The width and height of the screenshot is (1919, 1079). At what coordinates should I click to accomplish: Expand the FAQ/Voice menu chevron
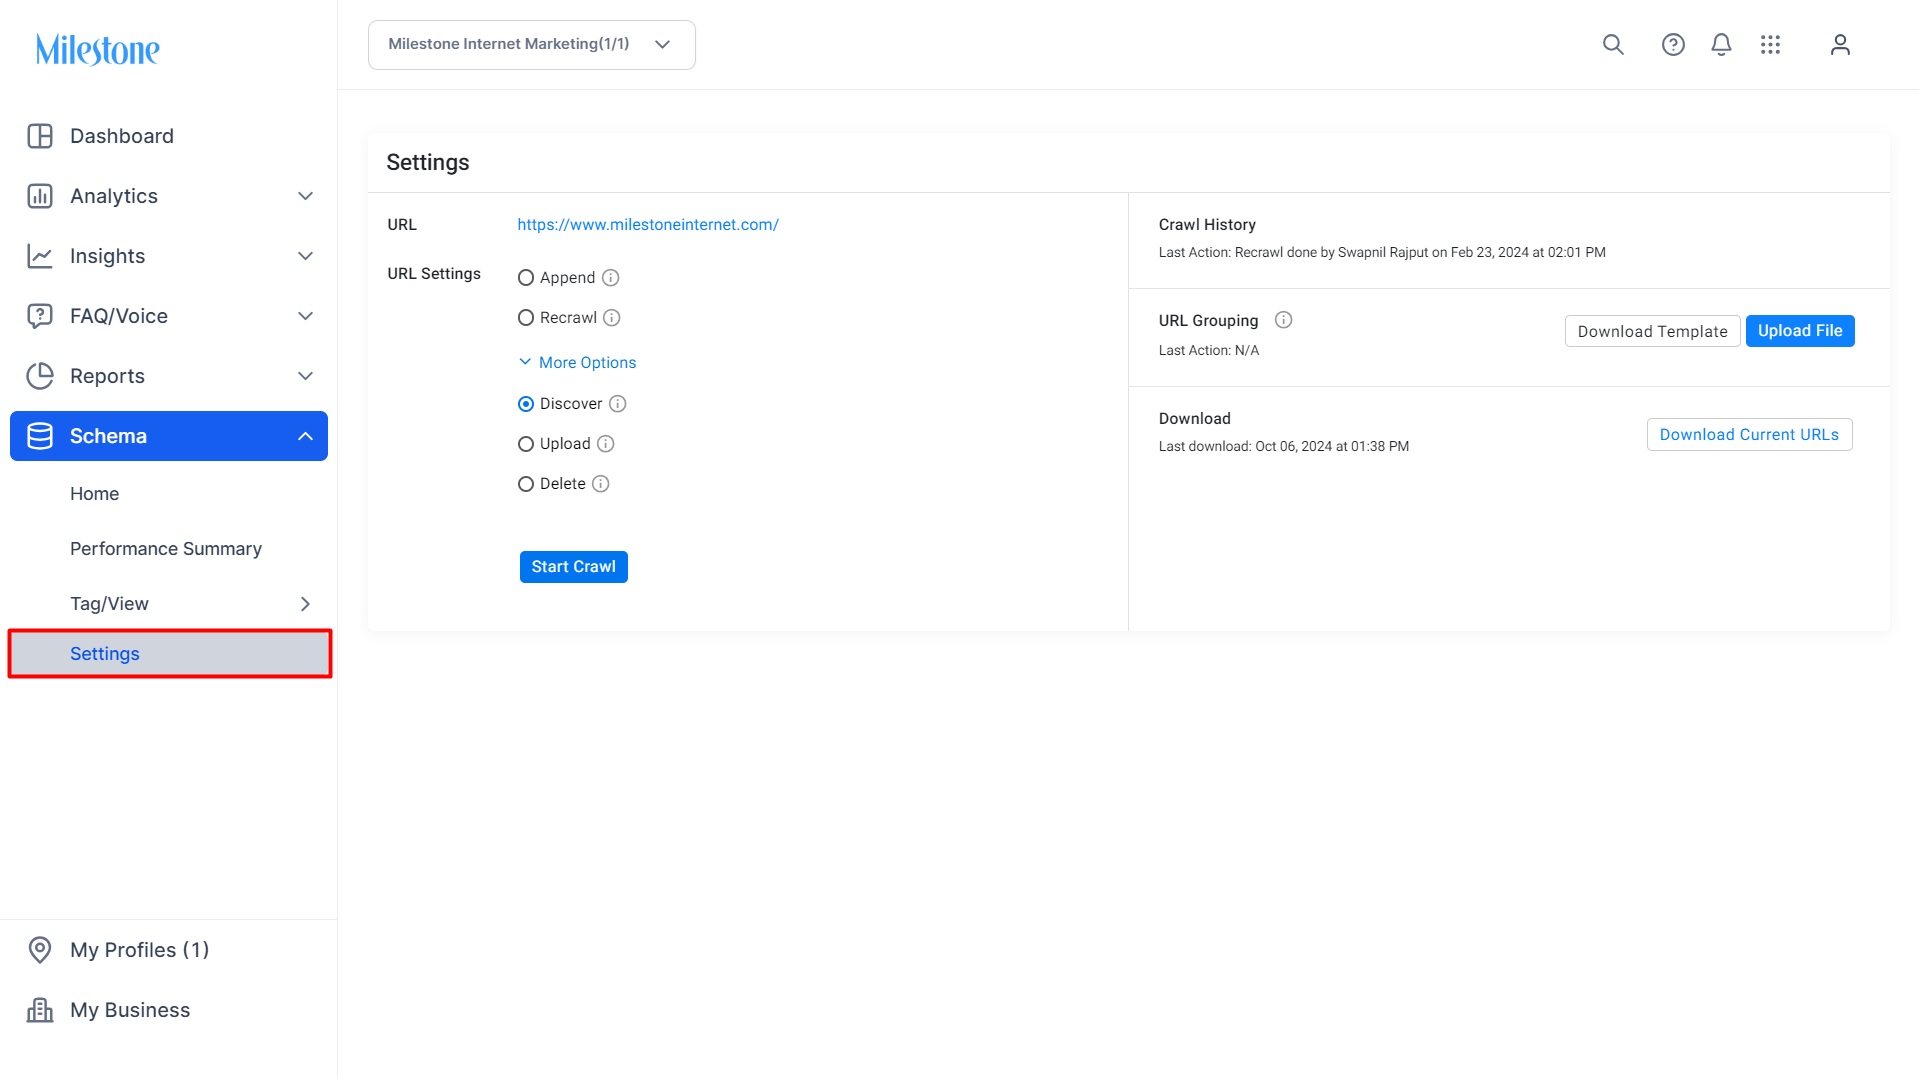click(306, 316)
